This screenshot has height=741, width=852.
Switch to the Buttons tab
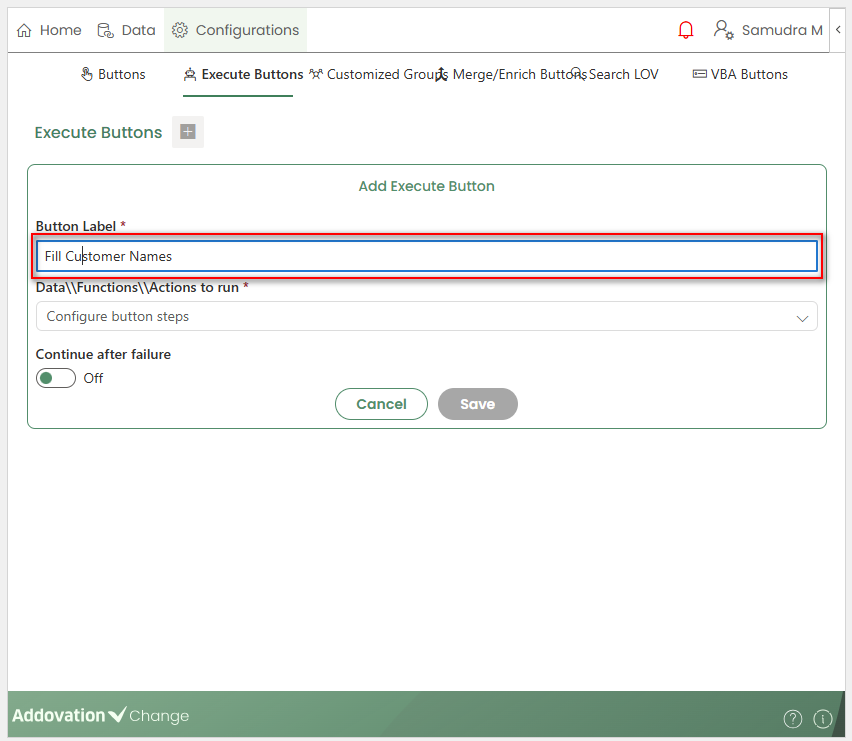(113, 74)
